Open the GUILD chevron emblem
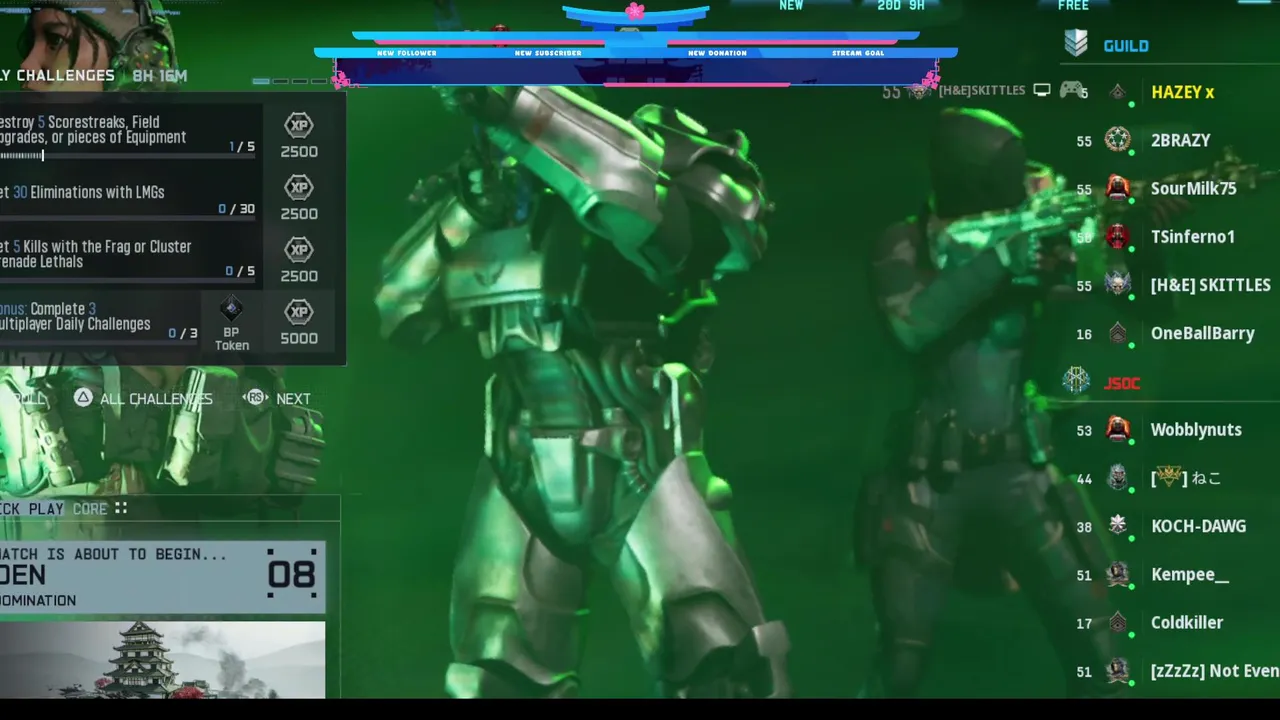Image resolution: width=1280 pixels, height=720 pixels. tap(1076, 43)
